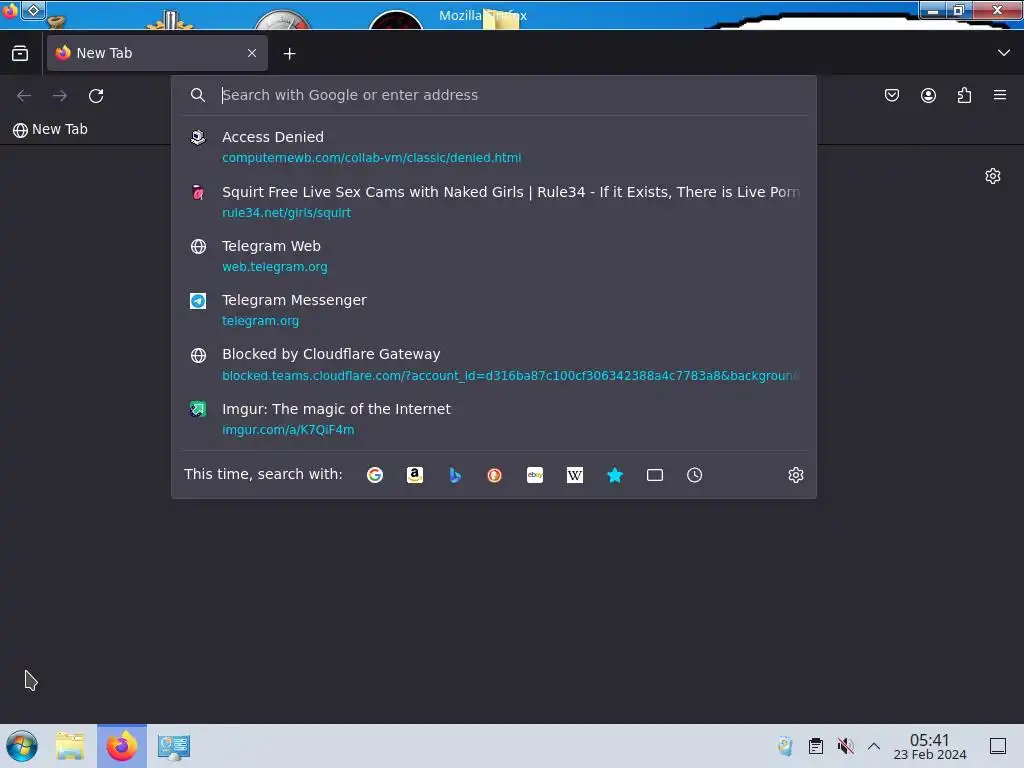Open search settings gear in dropdown
This screenshot has width=1024, height=768.
[x=795, y=475]
